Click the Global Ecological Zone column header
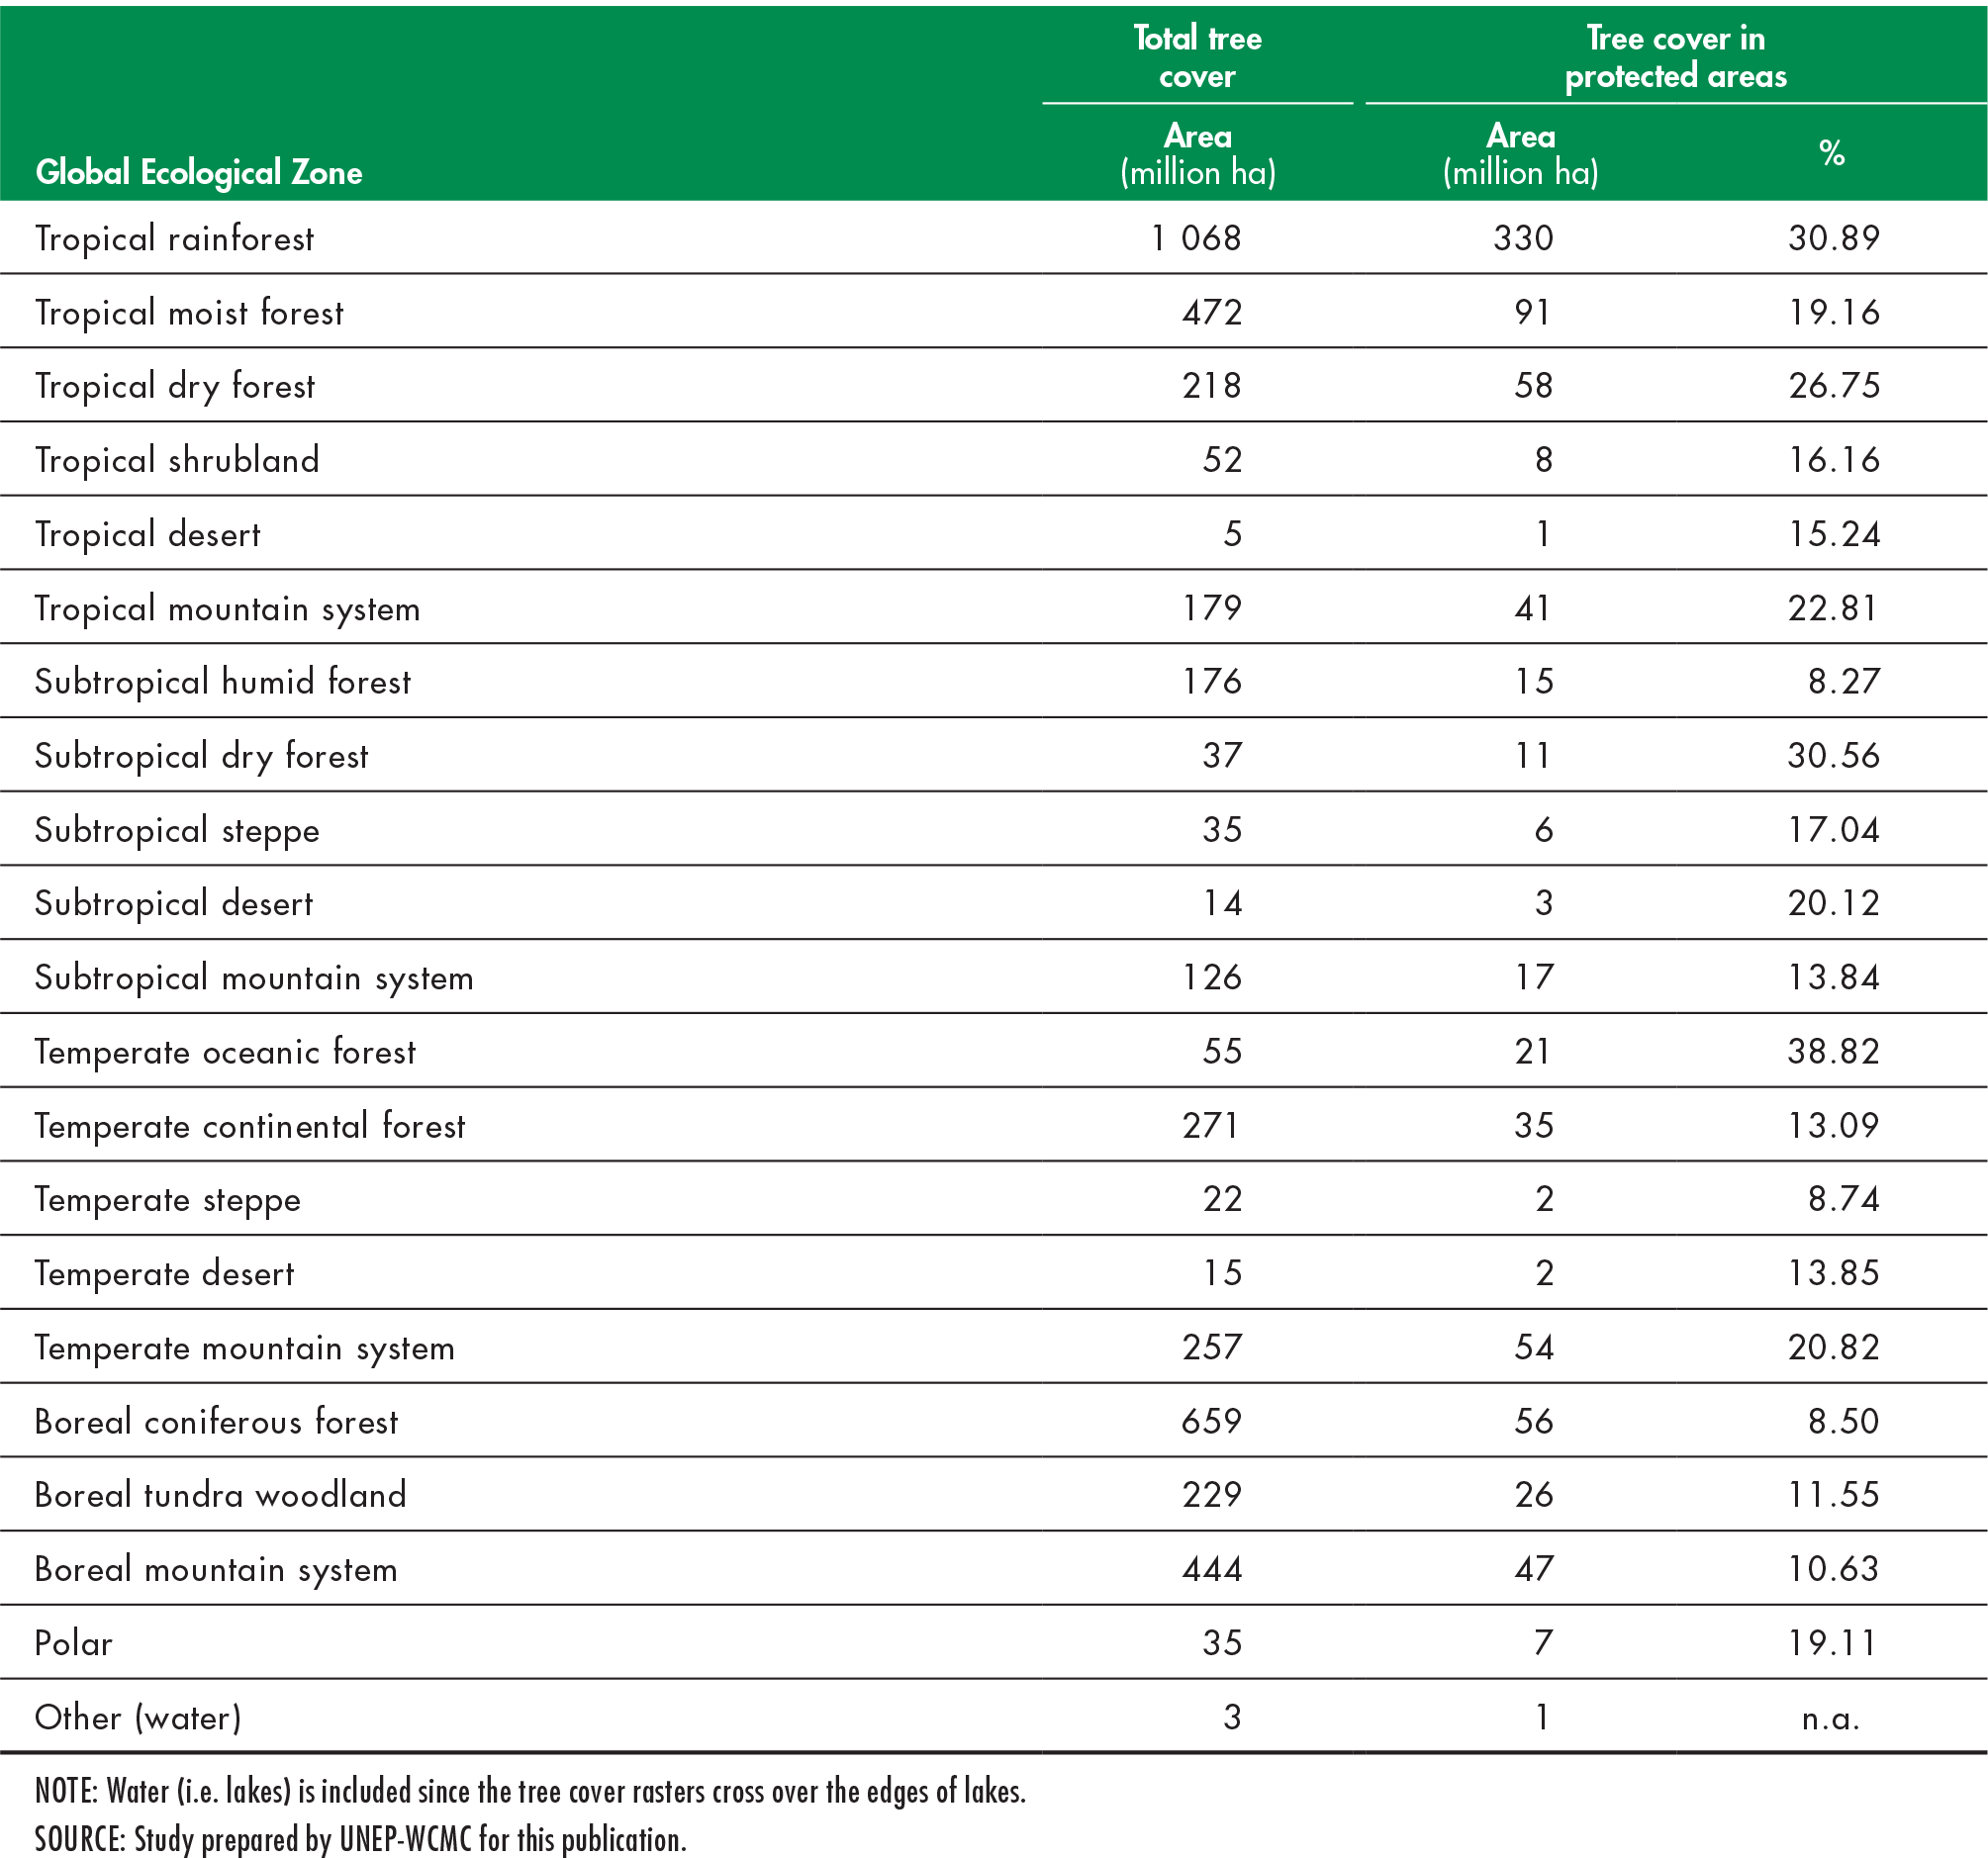The width and height of the screenshot is (1988, 1858). point(199,172)
